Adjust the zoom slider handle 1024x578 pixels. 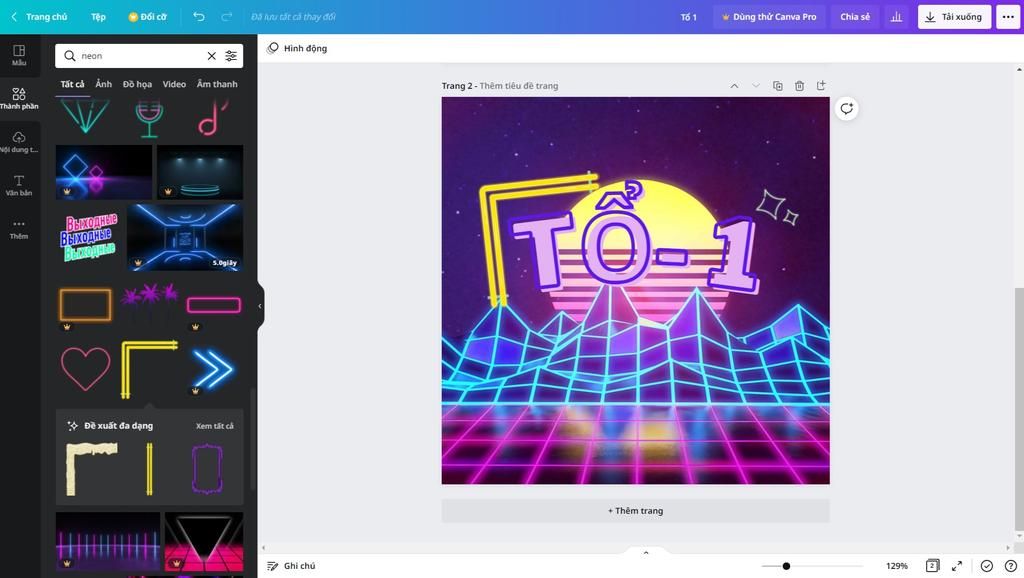(786, 566)
